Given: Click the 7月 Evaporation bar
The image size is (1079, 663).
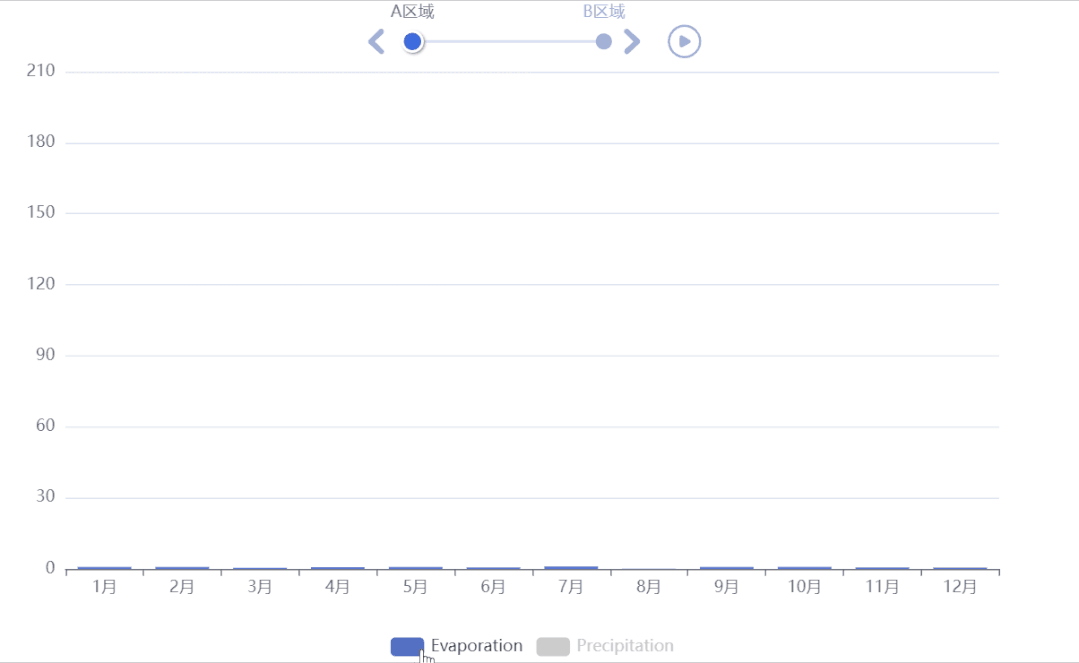Looking at the screenshot, I should (570, 567).
